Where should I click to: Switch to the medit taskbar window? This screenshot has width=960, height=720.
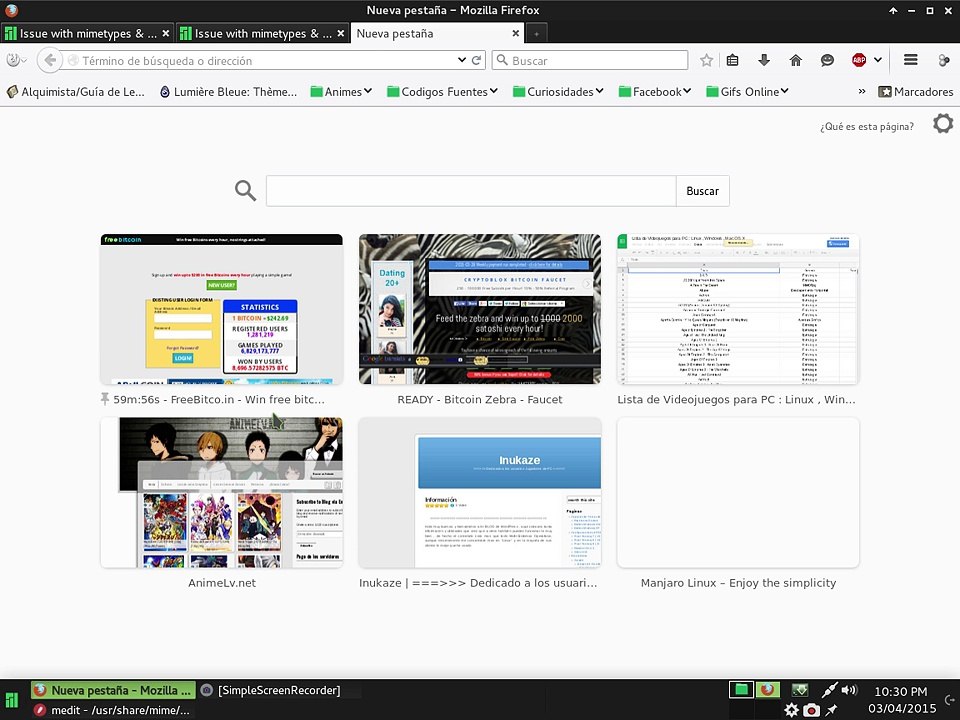[x=113, y=710]
